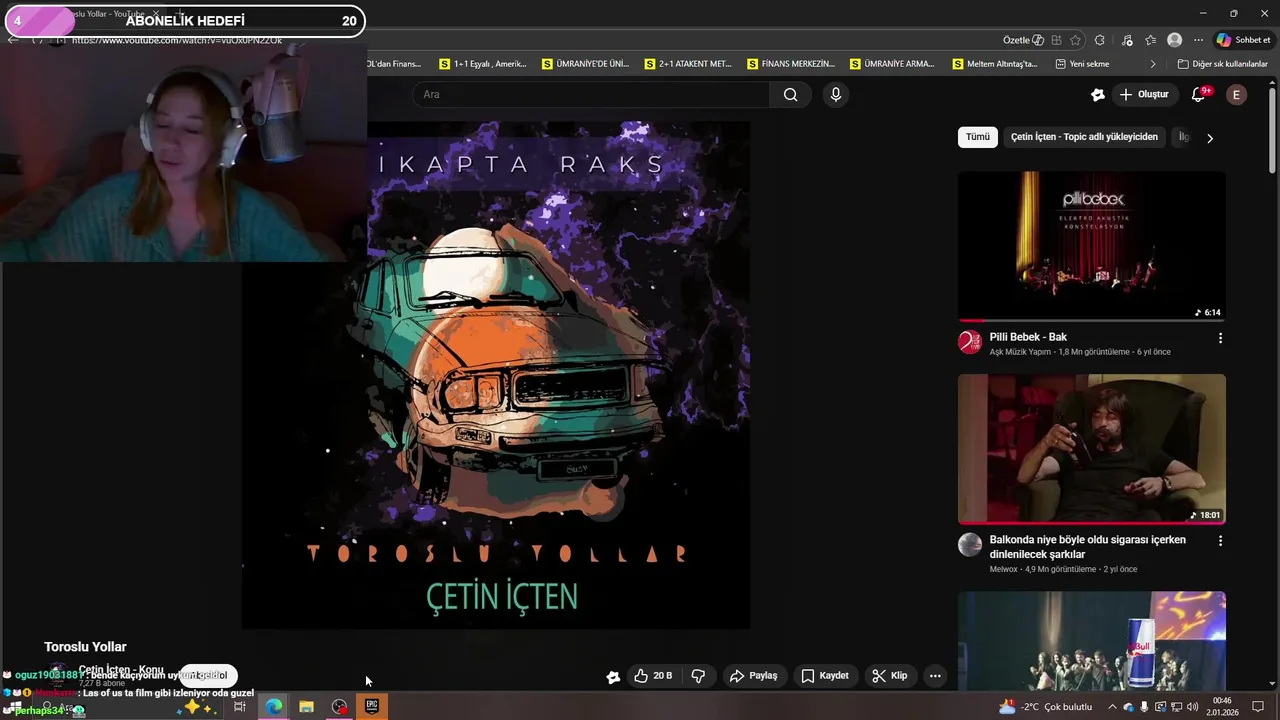Open options menu for Balkonda niye böyle video
Viewport: 1280px width, 720px height.
tap(1220, 541)
